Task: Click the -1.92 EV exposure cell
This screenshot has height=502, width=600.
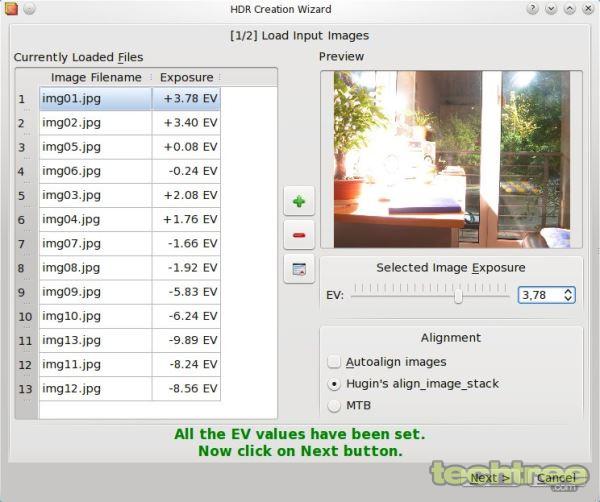Action: (x=186, y=268)
